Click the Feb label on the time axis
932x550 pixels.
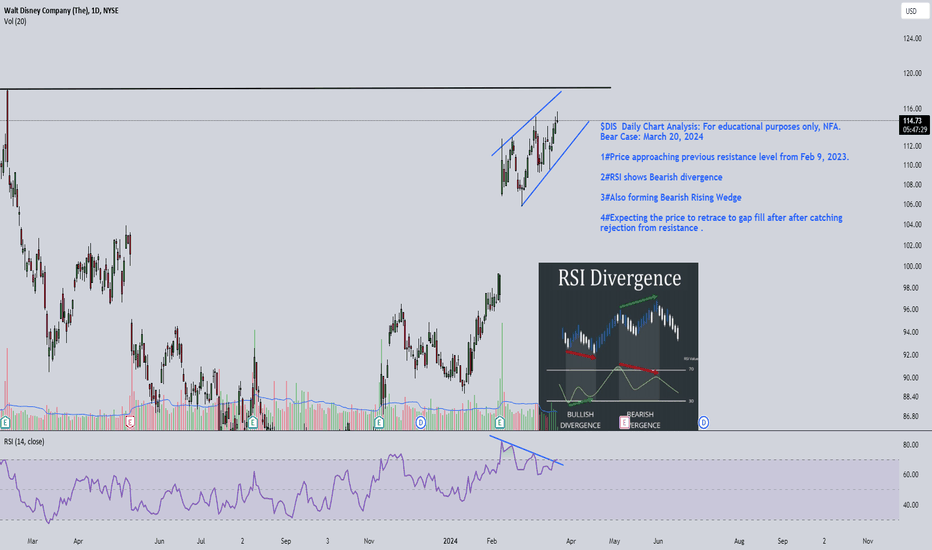click(x=492, y=541)
